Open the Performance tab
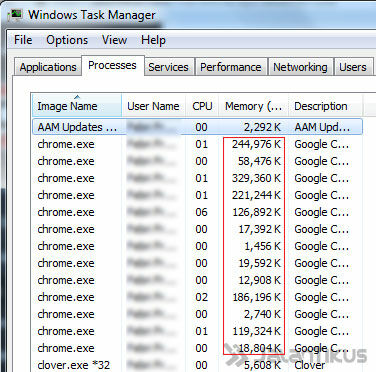 point(231,67)
